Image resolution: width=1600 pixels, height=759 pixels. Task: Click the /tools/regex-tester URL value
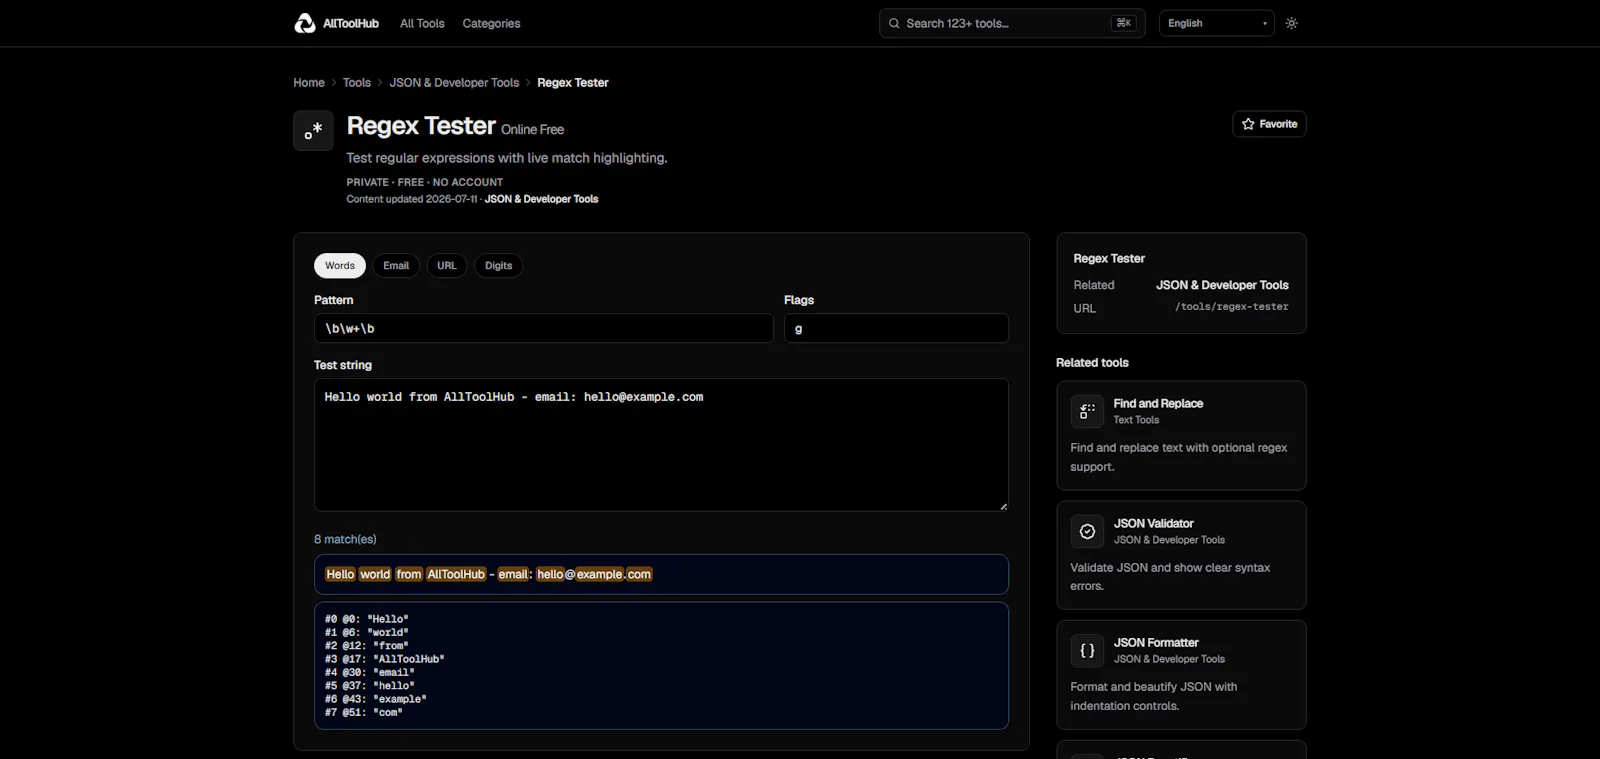1232,307
